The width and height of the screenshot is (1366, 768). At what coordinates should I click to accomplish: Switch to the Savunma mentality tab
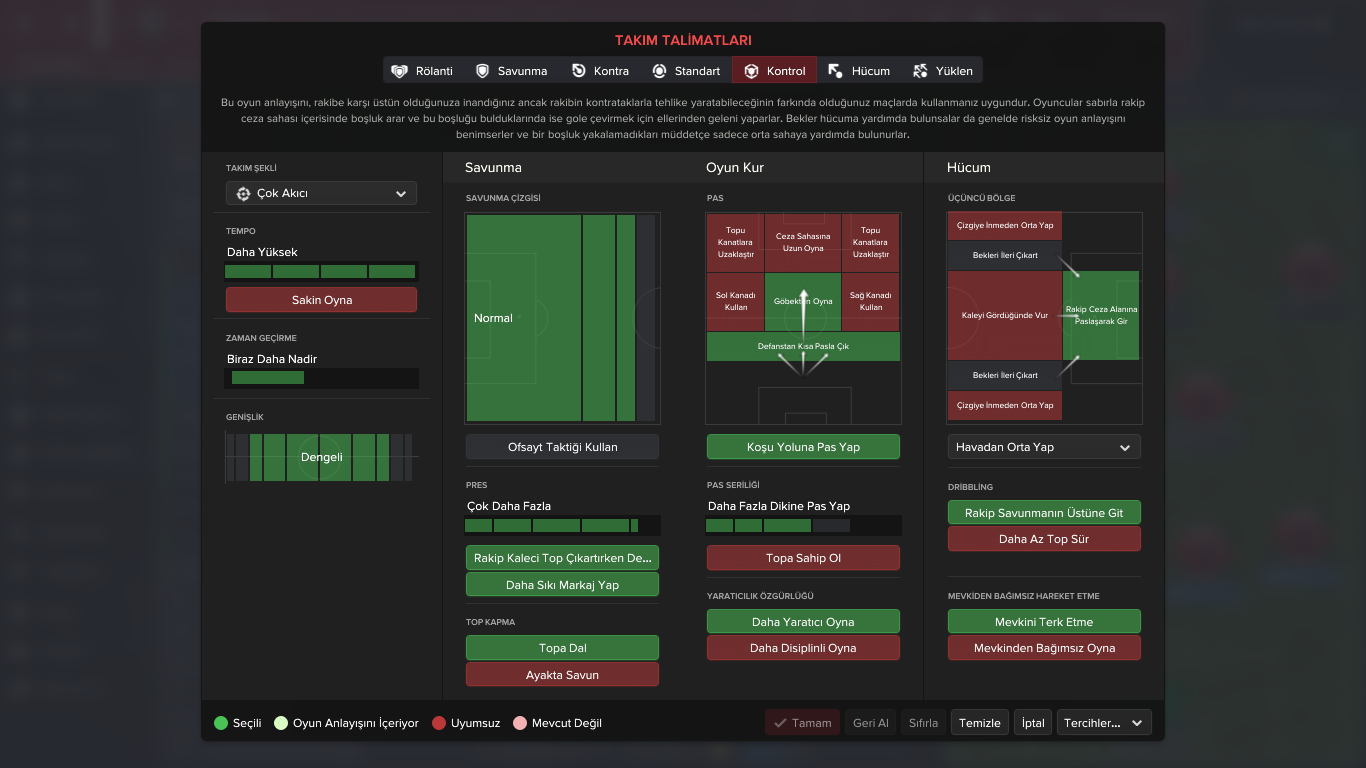tap(511, 70)
